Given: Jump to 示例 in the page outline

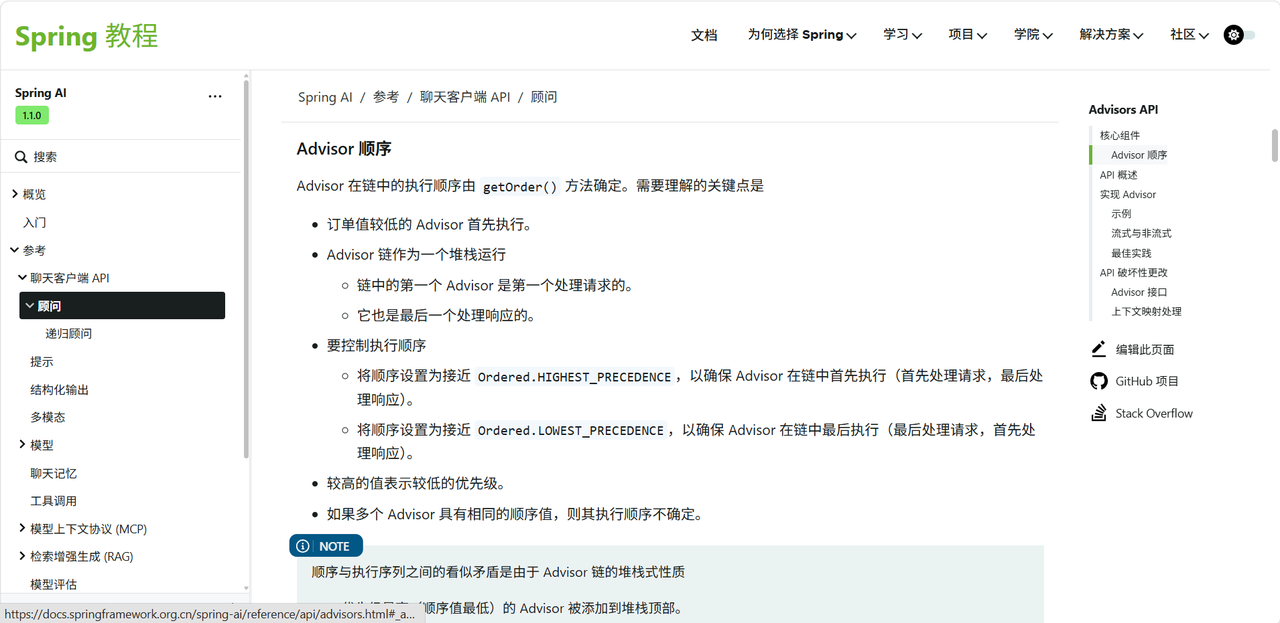Looking at the screenshot, I should click(x=1121, y=214).
